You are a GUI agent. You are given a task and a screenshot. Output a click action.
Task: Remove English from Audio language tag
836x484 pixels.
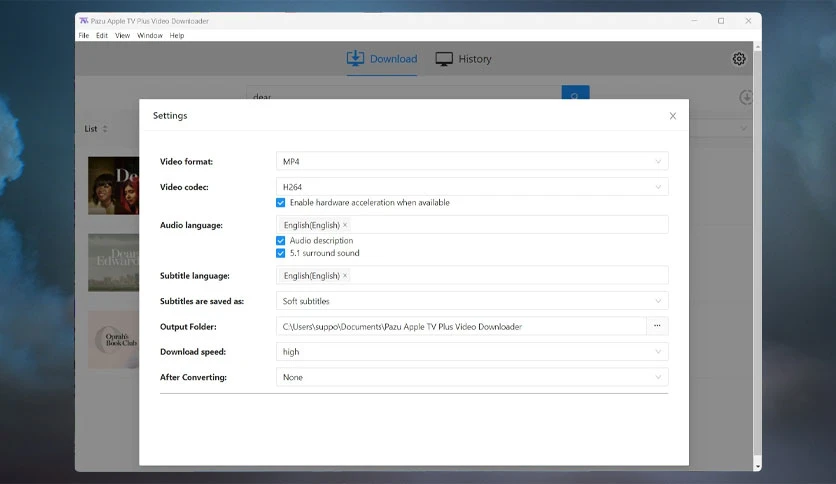pos(345,225)
